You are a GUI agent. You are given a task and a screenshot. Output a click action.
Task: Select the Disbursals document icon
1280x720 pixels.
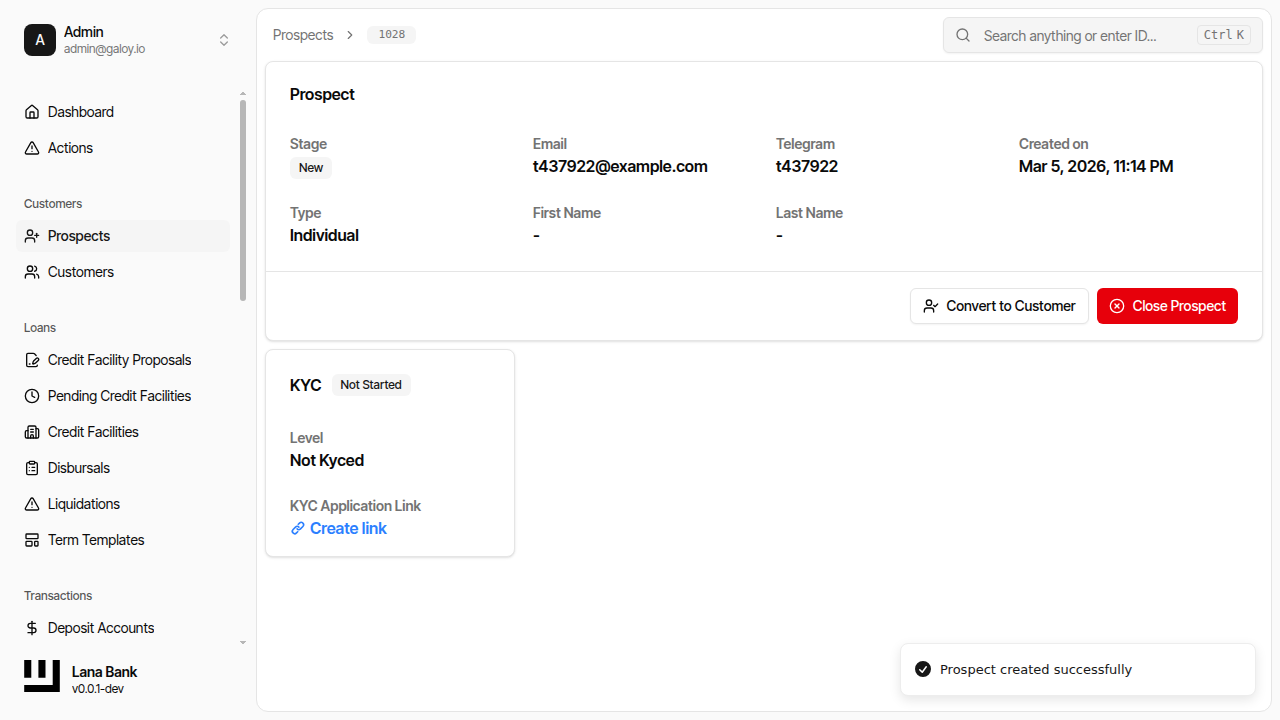pyautogui.click(x=31, y=467)
